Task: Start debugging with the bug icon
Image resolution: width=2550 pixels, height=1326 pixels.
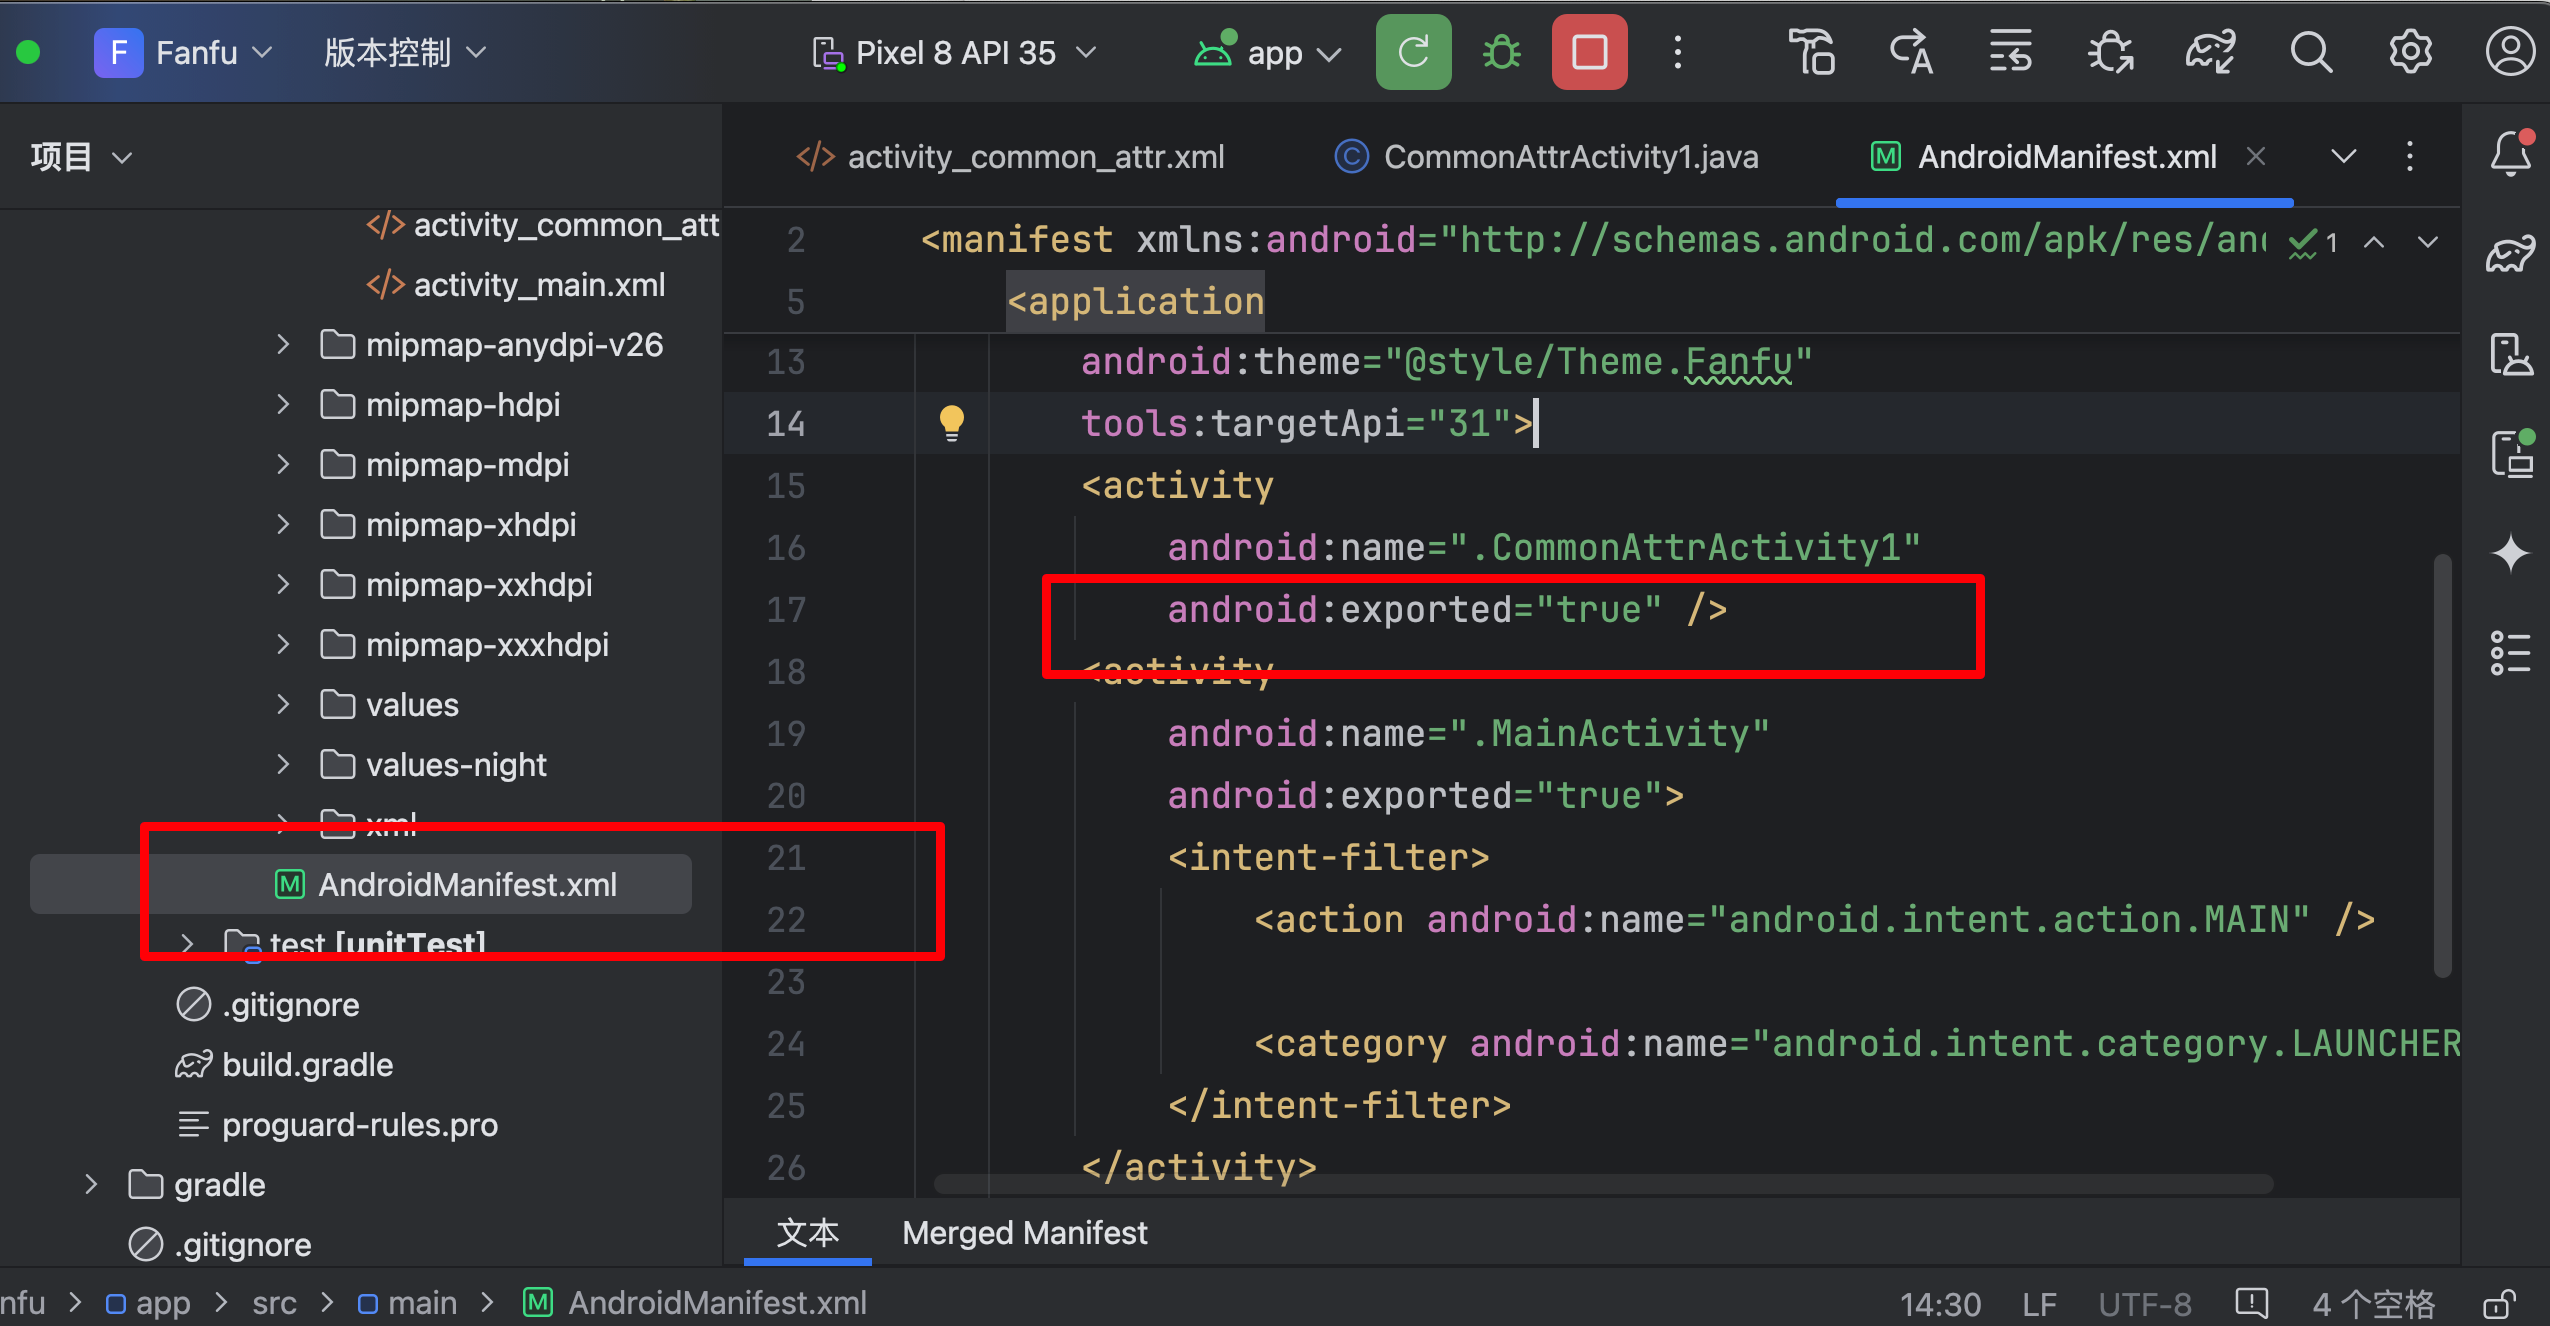Action: coord(1501,52)
